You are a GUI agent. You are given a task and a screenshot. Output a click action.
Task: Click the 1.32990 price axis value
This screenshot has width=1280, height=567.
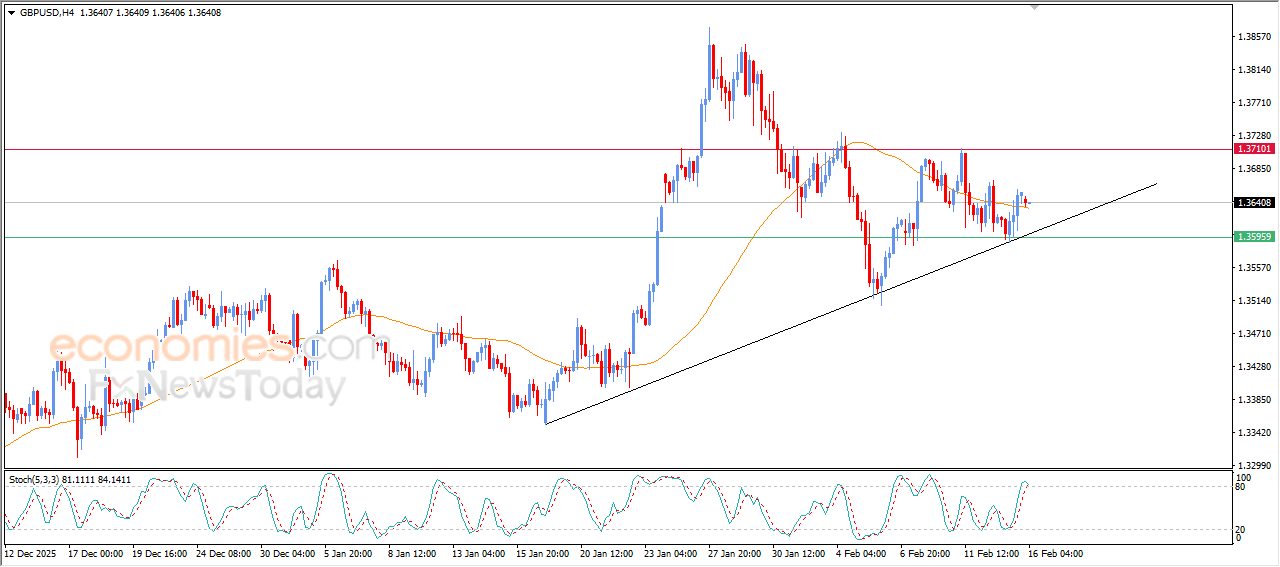[x=1254, y=466]
